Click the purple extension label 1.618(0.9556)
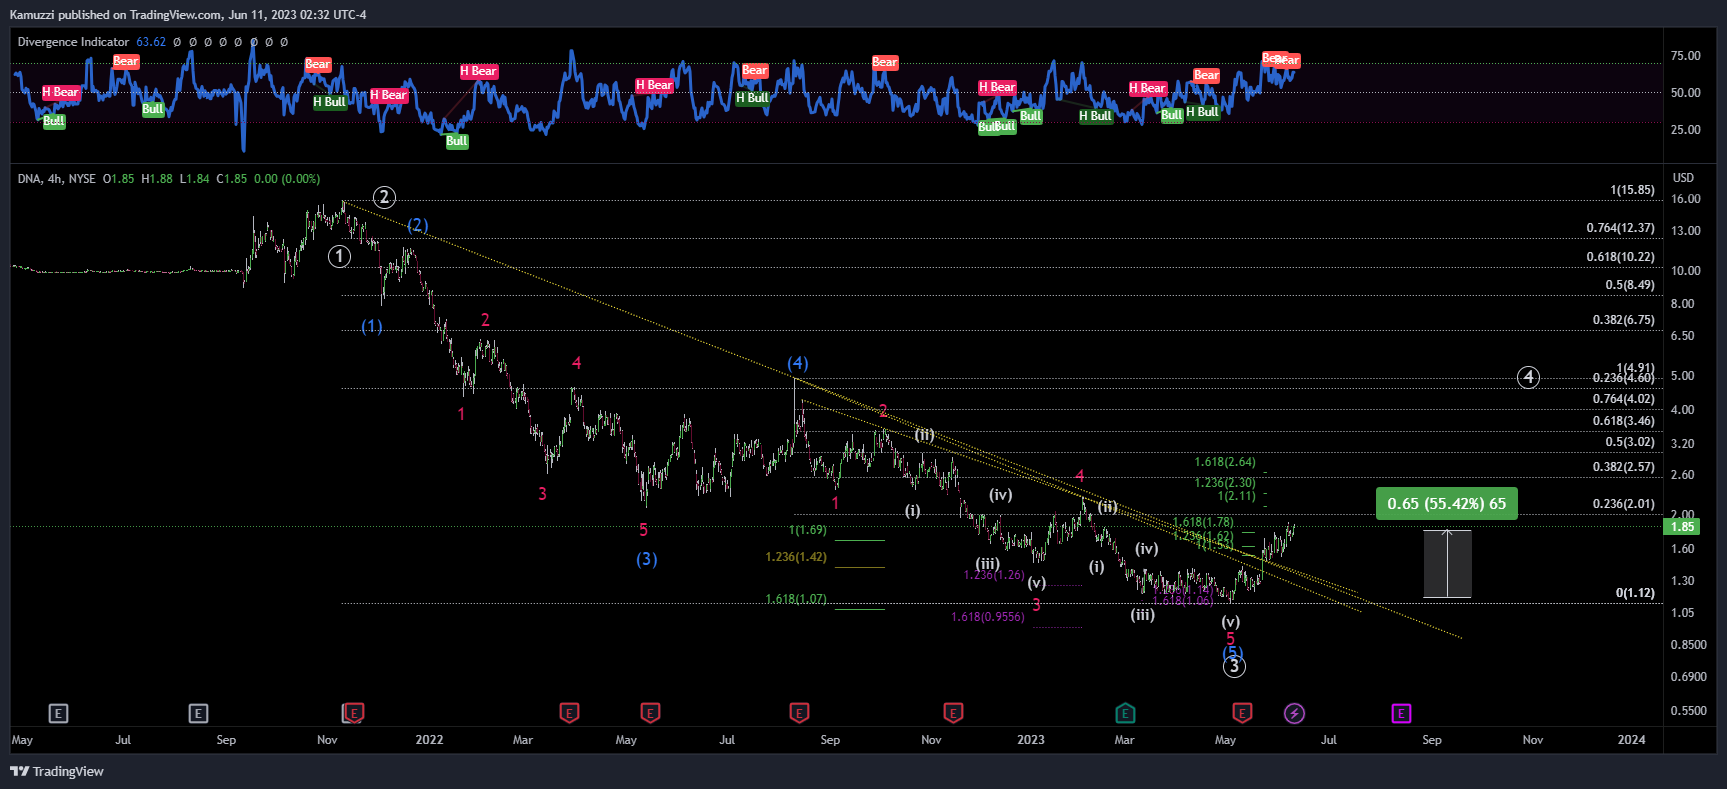 (x=987, y=617)
